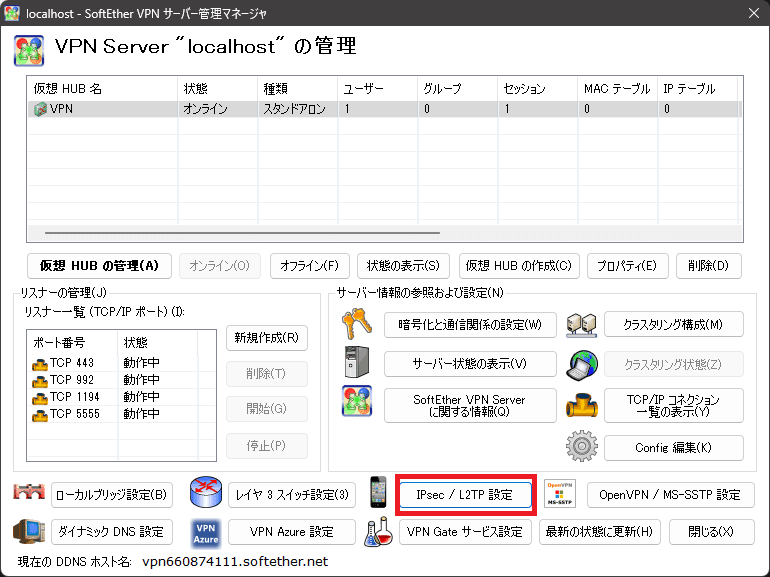Click the hub list horizontal scrollbar
The height and width of the screenshot is (577, 770).
pyautogui.click(x=242, y=233)
